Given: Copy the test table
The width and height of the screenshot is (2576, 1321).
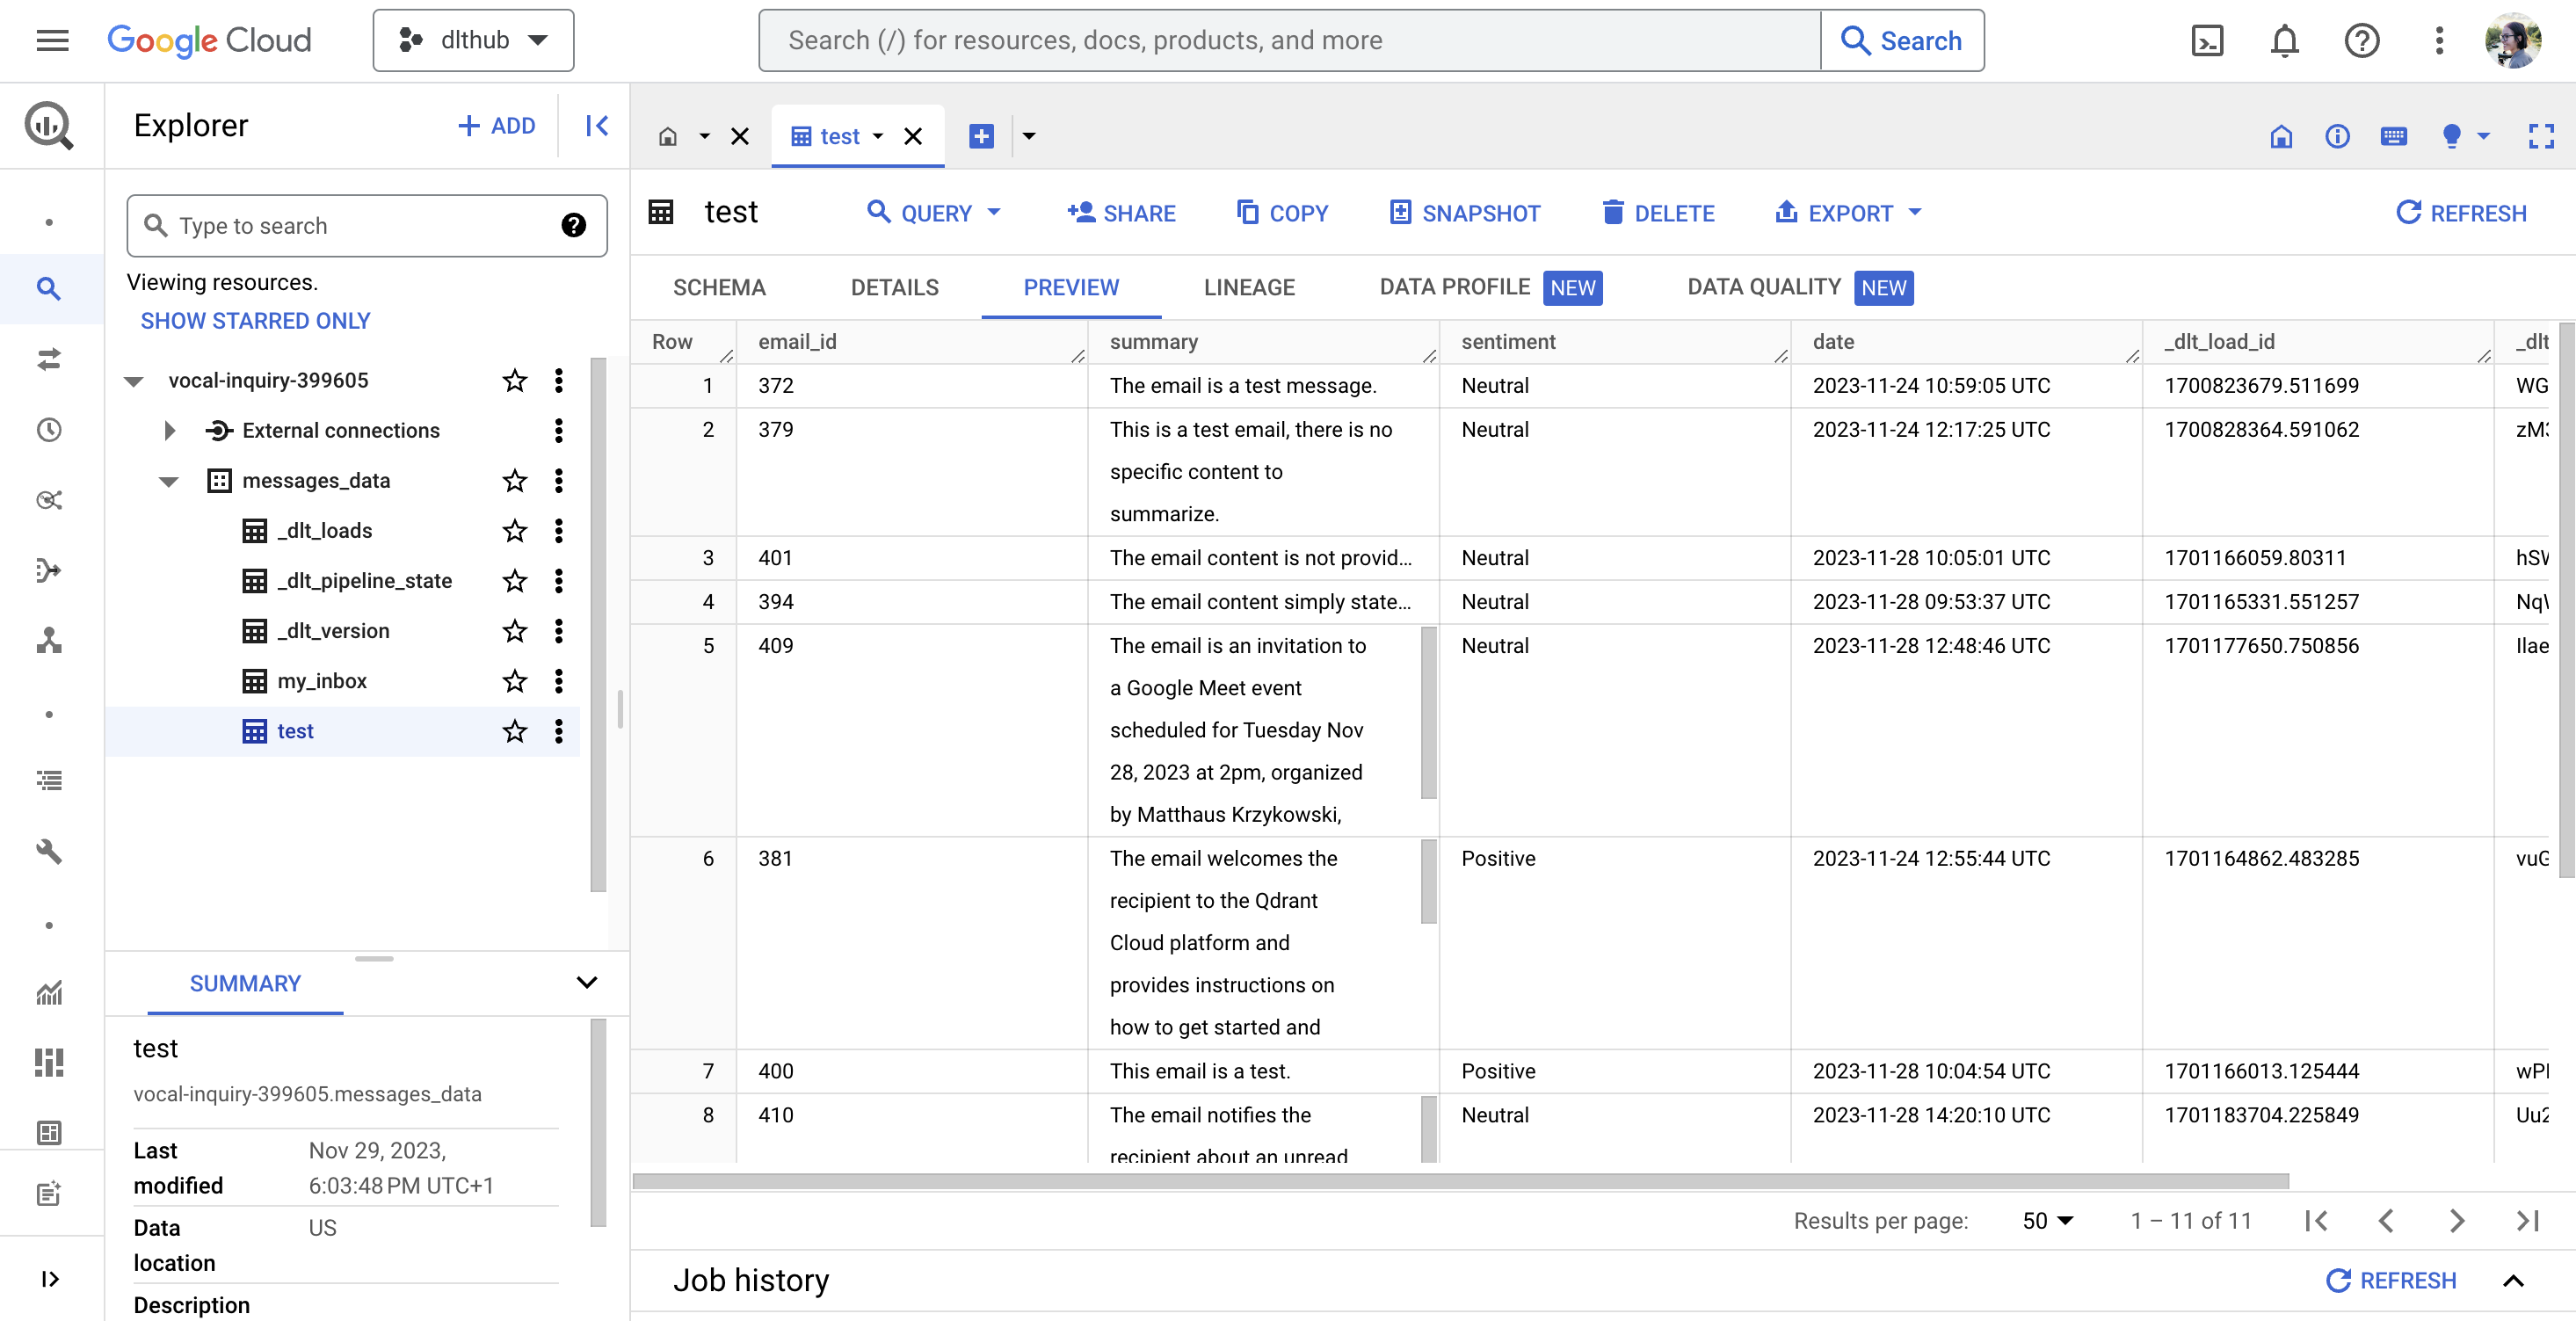Looking at the screenshot, I should point(1283,212).
